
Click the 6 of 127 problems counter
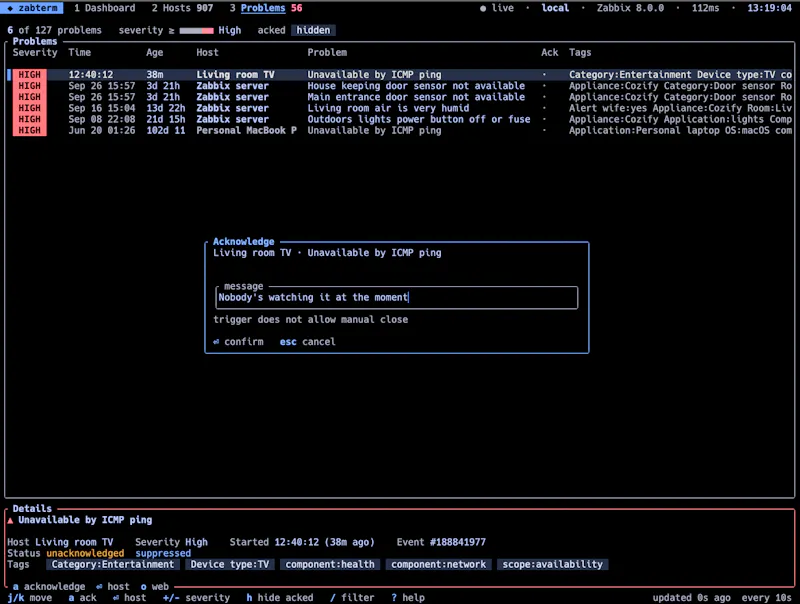(x=54, y=30)
